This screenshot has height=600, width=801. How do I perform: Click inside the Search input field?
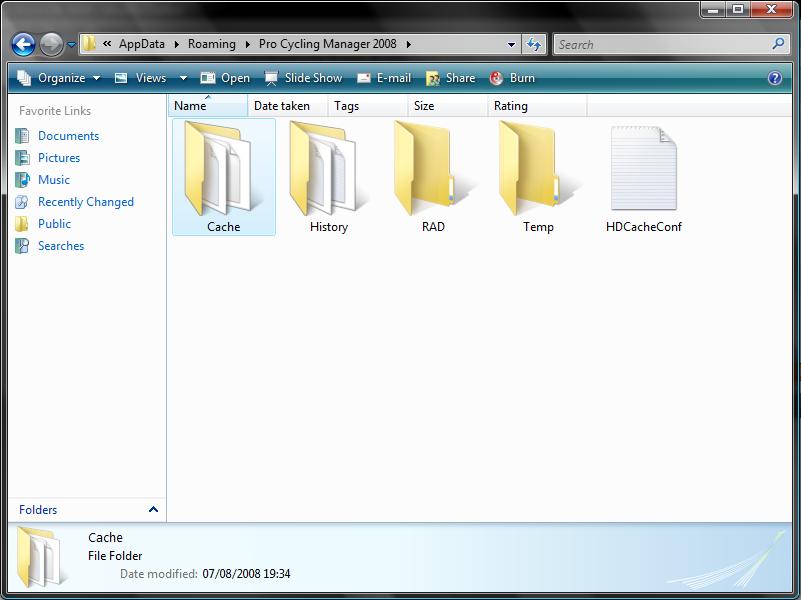tap(660, 44)
